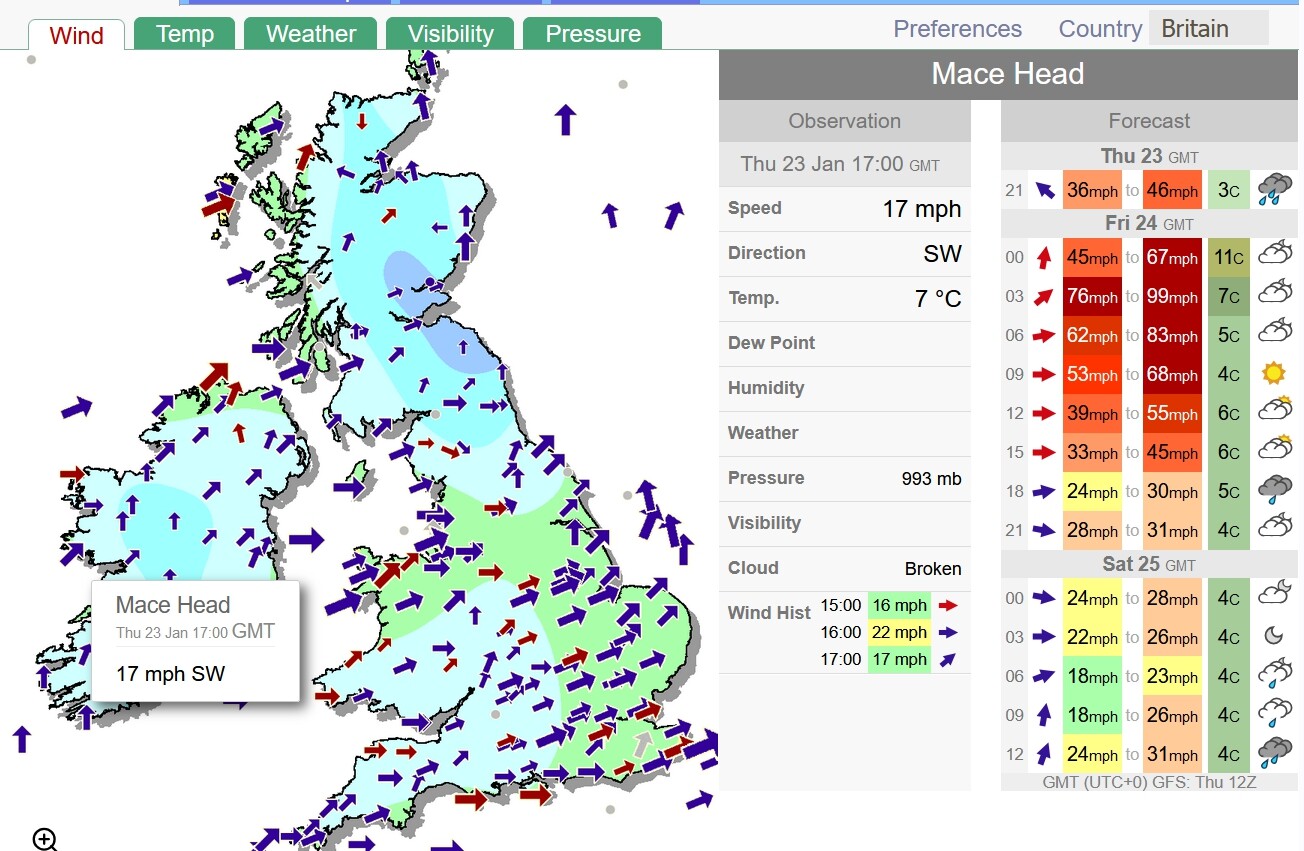Click the 3c temperature value for Thu 23
The width and height of the screenshot is (1304, 851).
1229,190
